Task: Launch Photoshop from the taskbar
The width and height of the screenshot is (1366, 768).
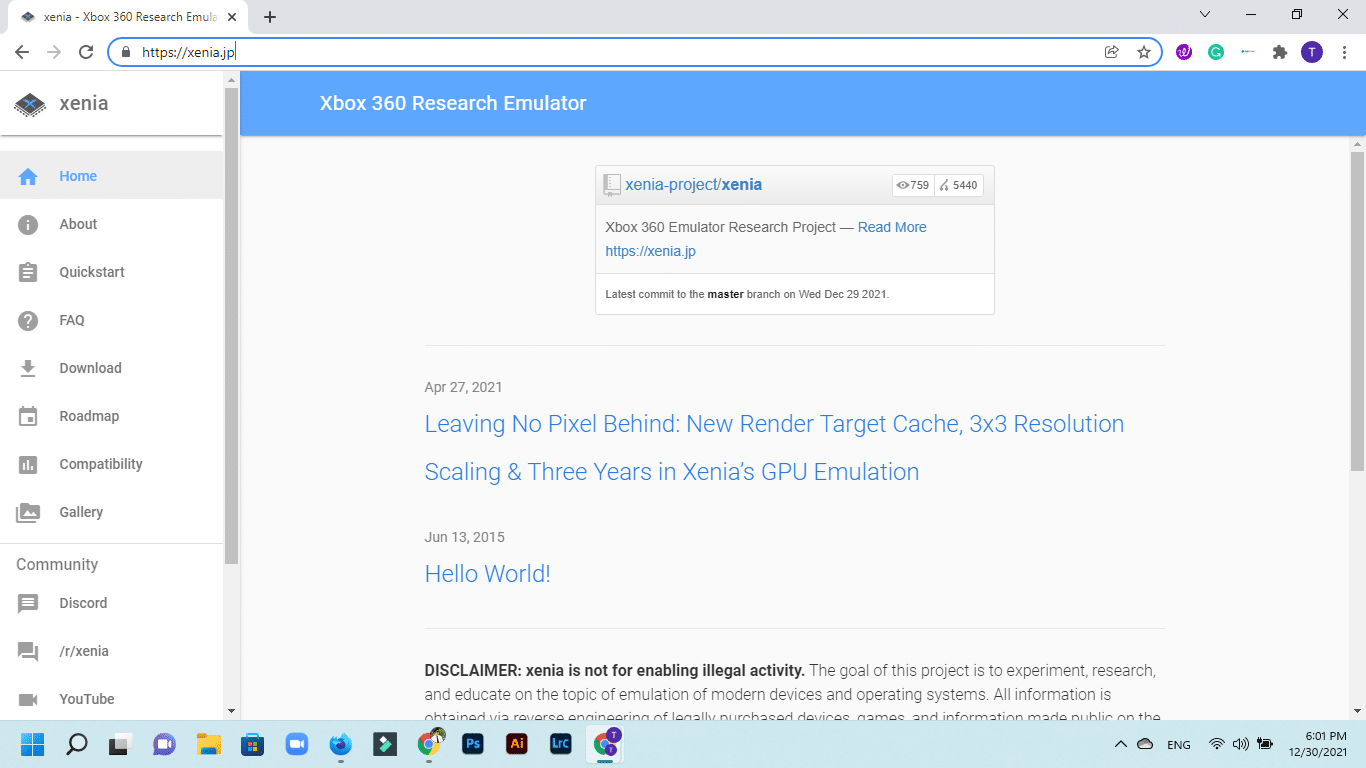Action: click(473, 744)
